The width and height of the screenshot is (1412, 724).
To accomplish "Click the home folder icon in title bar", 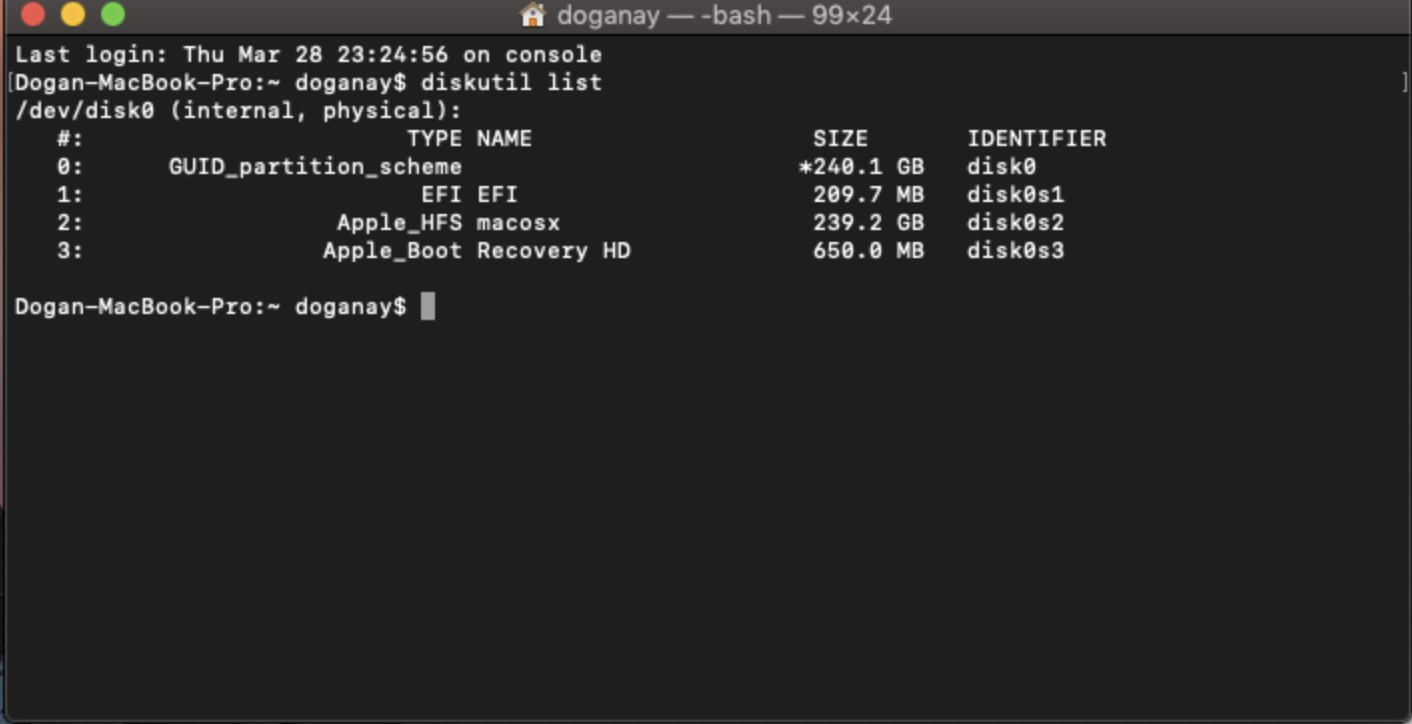I will (x=533, y=15).
